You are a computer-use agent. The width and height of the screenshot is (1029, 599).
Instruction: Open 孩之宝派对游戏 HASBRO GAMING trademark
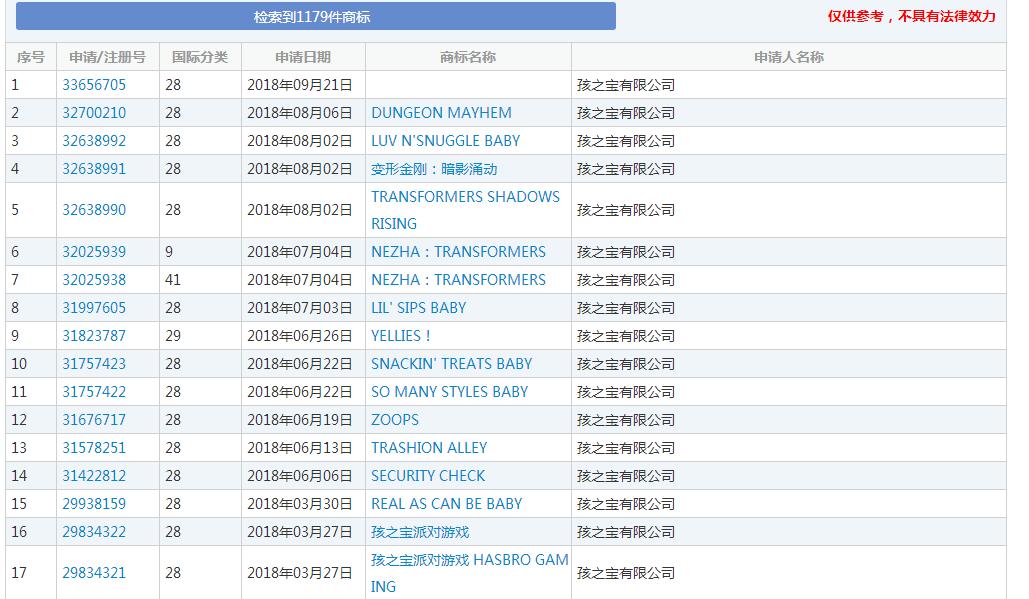[x=469, y=573]
